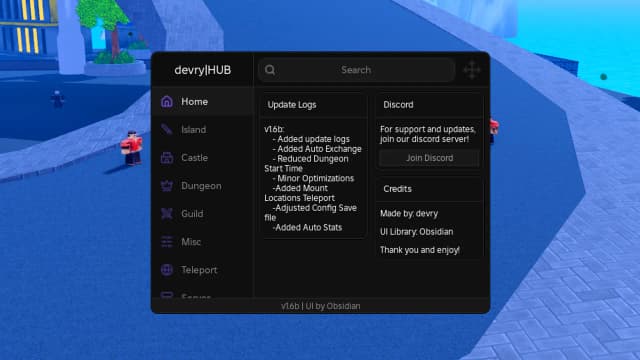Open the Misc tab

(202, 242)
